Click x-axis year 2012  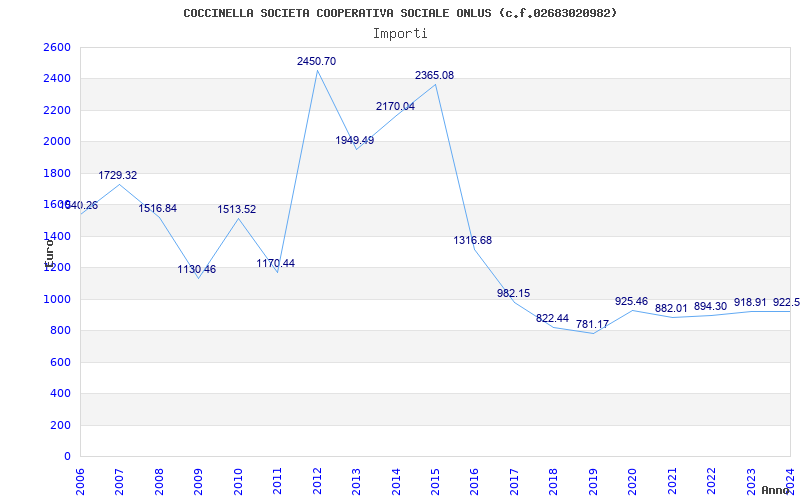click(317, 482)
